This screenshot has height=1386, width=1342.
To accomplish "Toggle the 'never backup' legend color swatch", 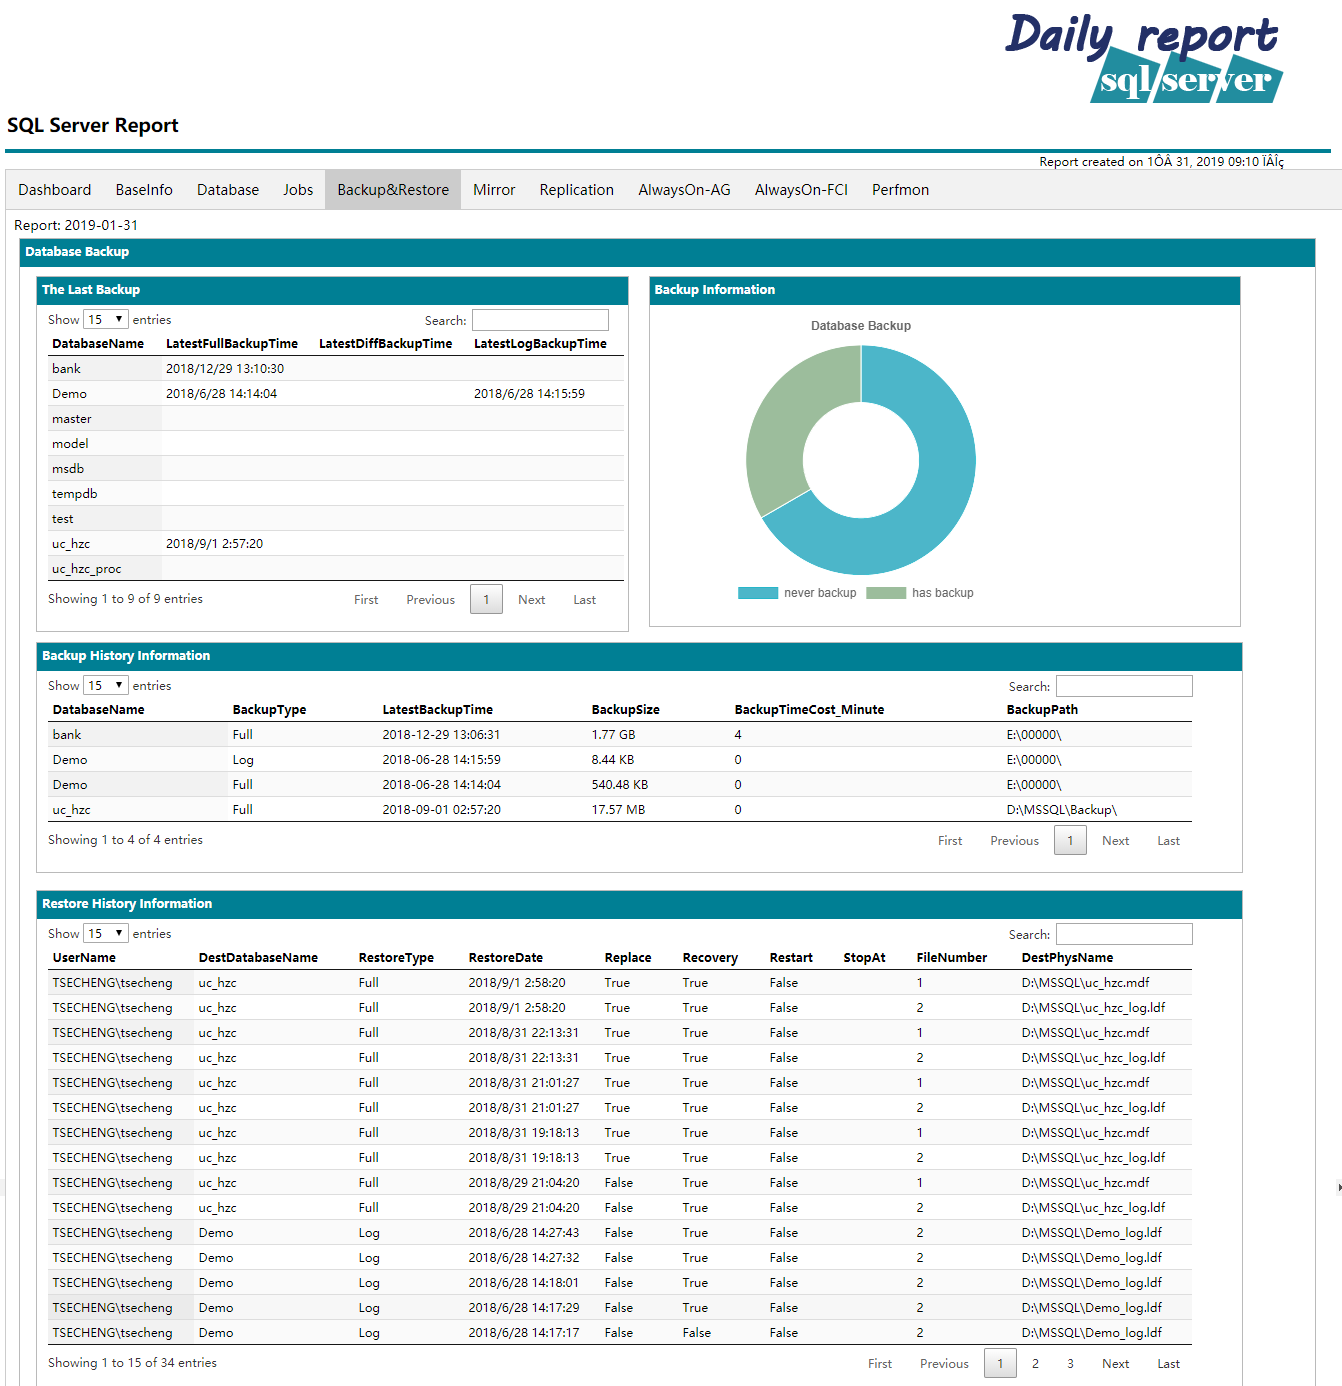I will click(x=758, y=593).
